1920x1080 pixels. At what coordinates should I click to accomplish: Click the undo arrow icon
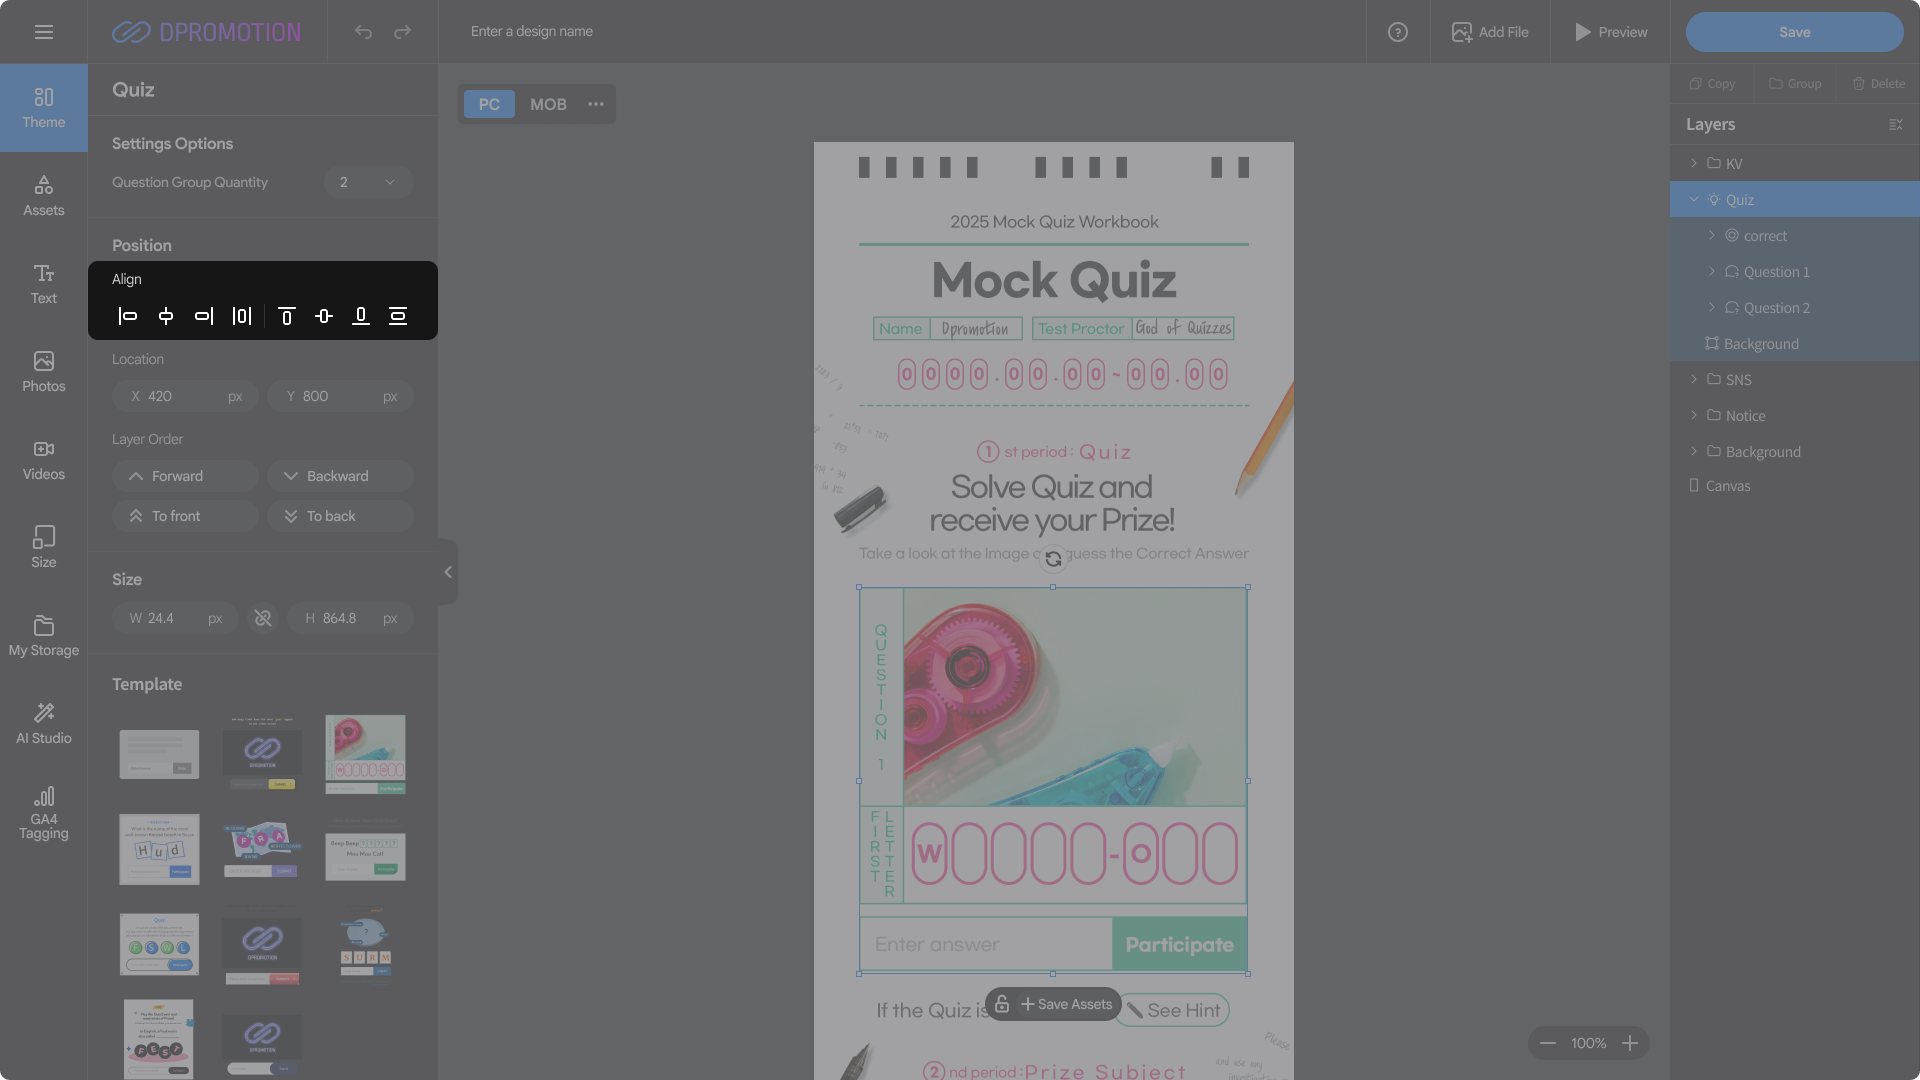click(363, 32)
